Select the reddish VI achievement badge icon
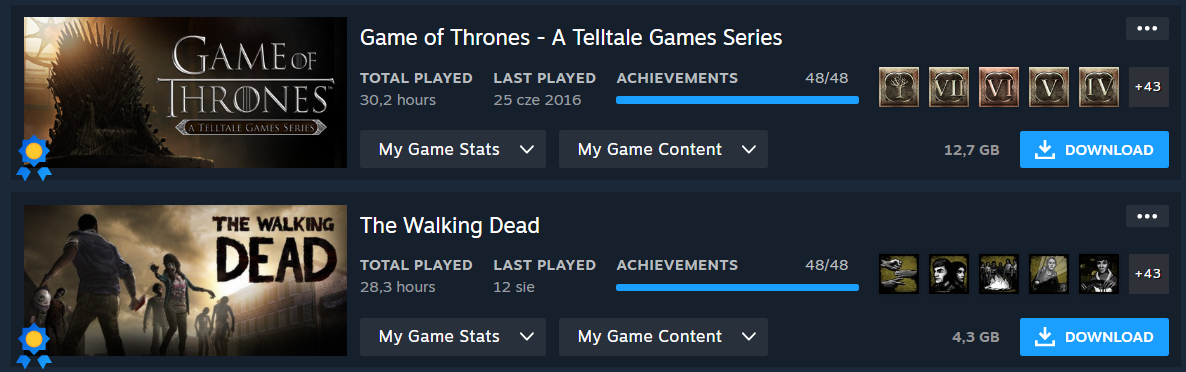The height and width of the screenshot is (372, 1186). (x=998, y=87)
